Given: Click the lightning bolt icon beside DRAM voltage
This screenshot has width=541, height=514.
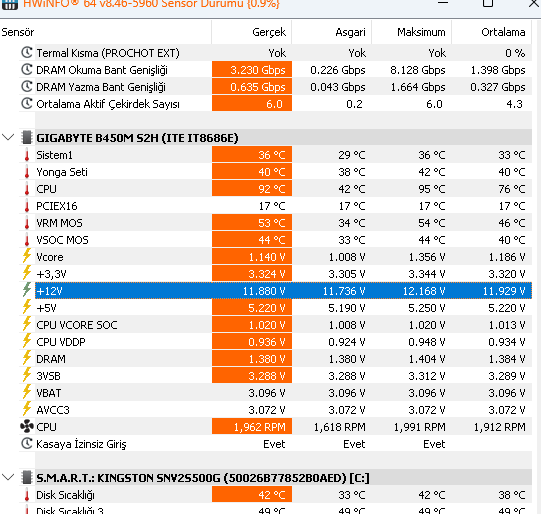Looking at the screenshot, I should (27, 358).
